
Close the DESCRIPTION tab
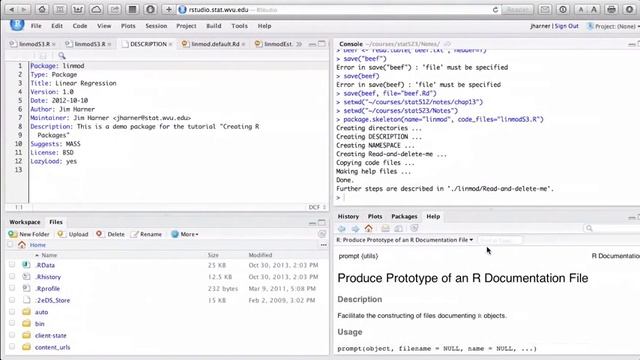click(170, 44)
